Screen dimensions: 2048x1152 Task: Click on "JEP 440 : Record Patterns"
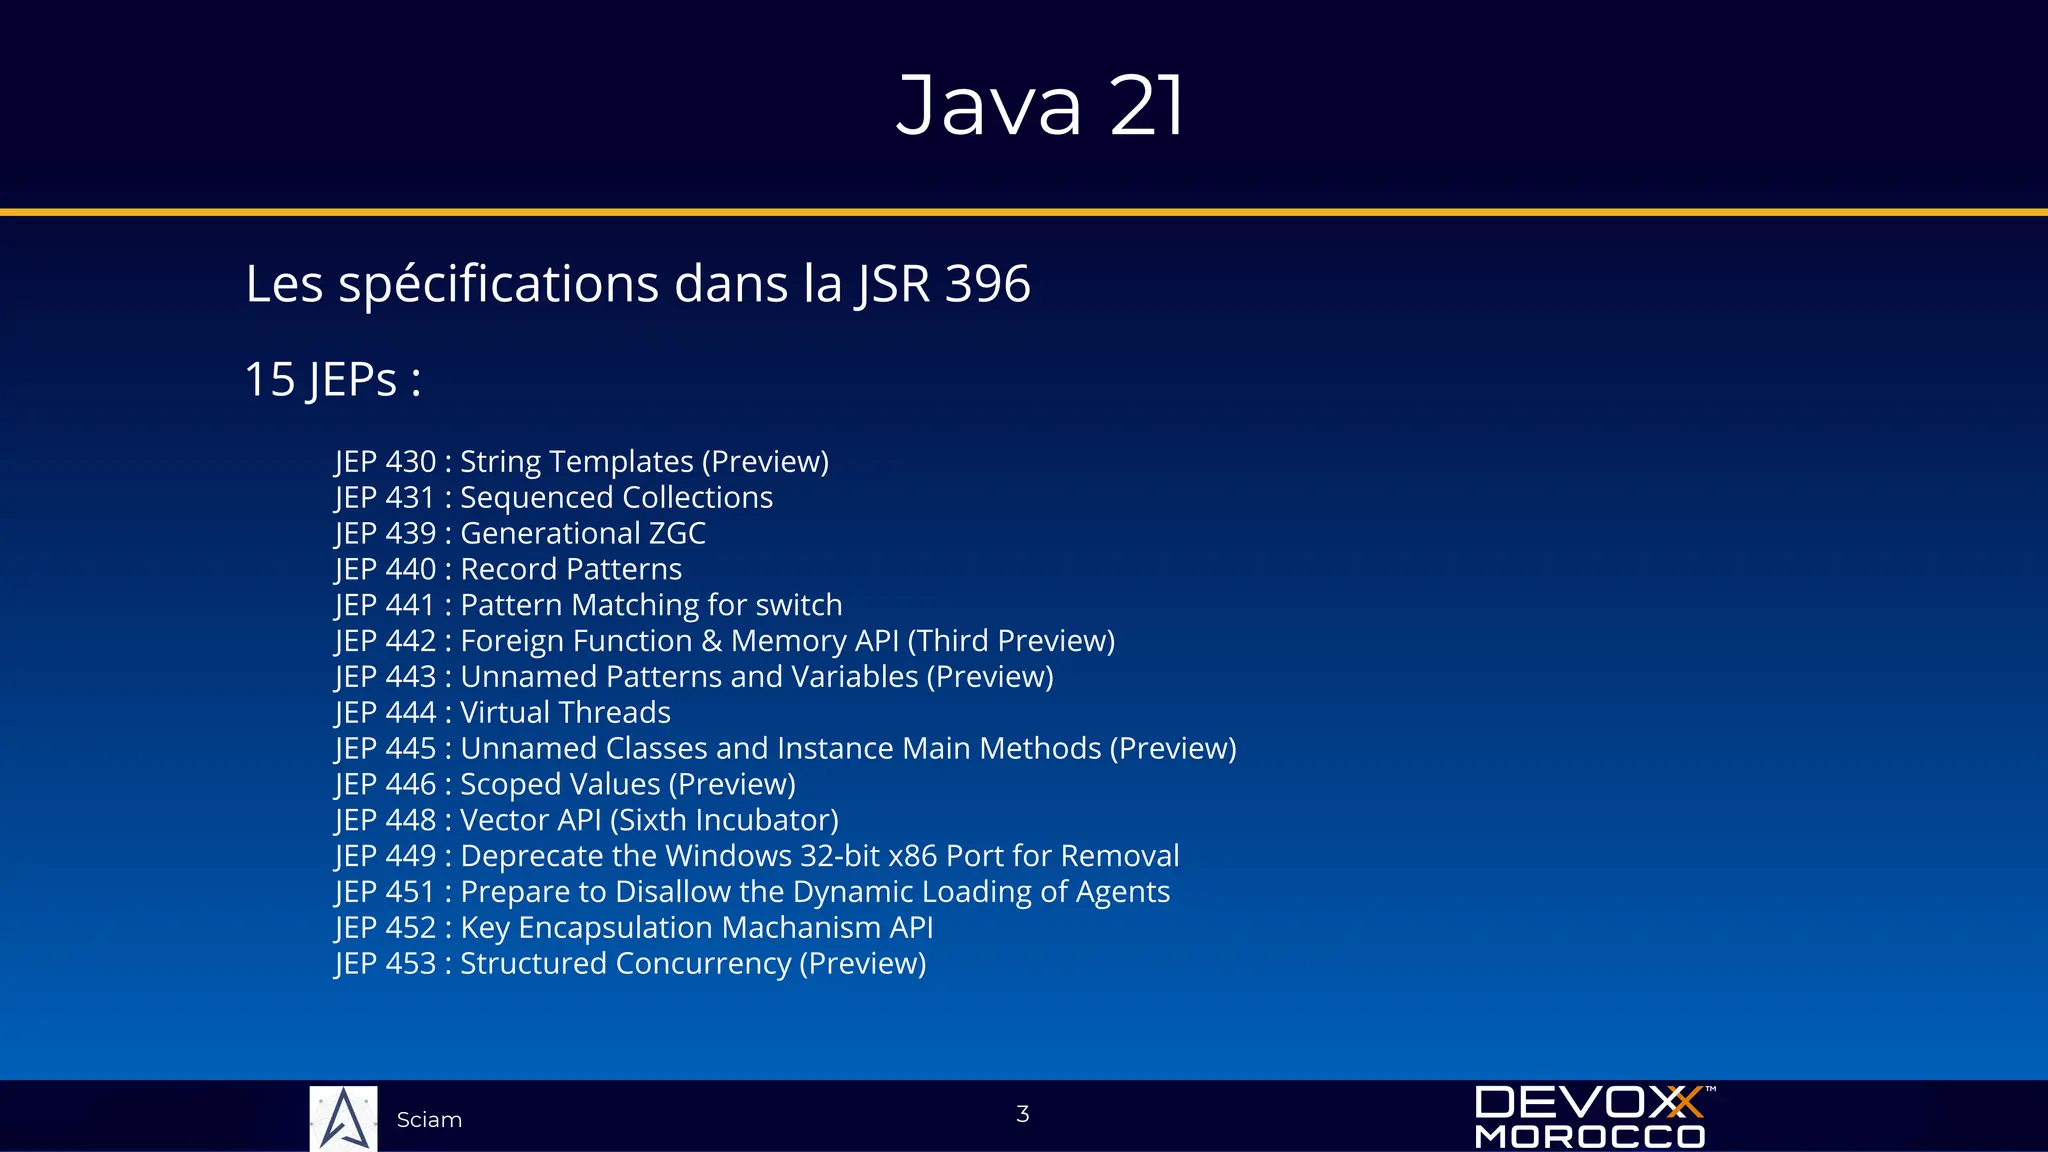coord(508,570)
